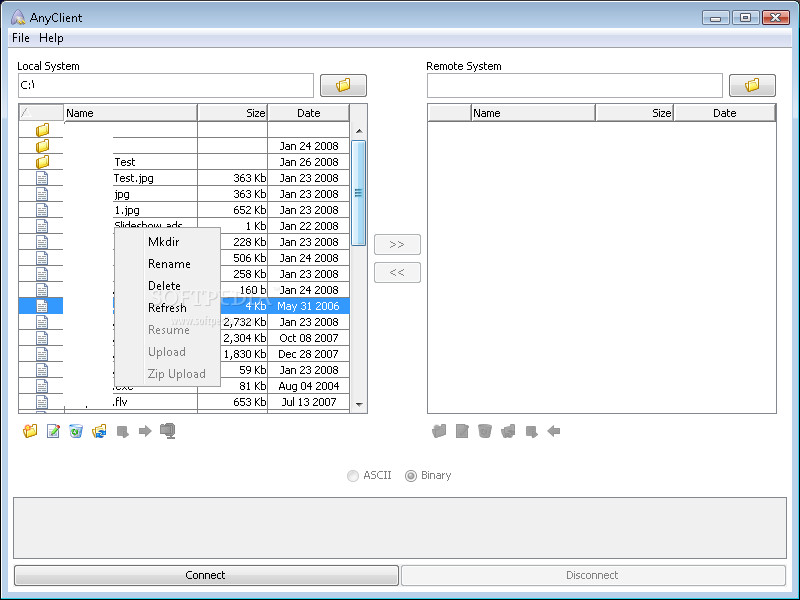The width and height of the screenshot is (800, 600).
Task: Click the local list scrollbar up arrow
Action: [359, 131]
